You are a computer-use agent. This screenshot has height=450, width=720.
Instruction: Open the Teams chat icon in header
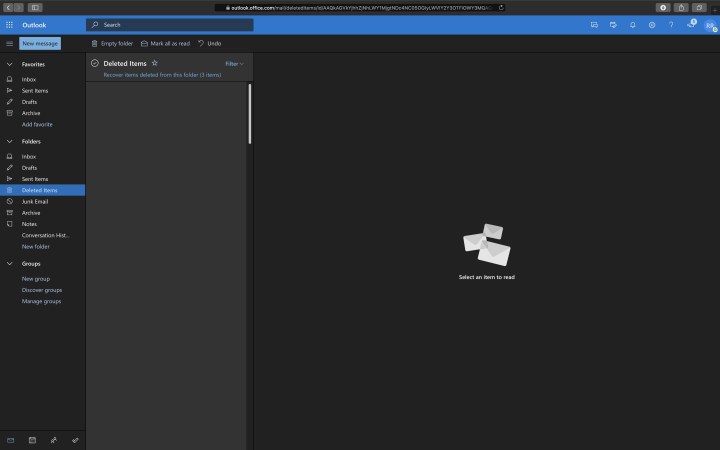(594, 24)
